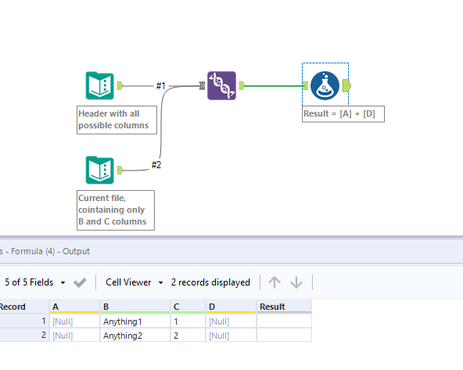Select record row number 1
The image size is (463, 370).
pyautogui.click(x=24, y=321)
